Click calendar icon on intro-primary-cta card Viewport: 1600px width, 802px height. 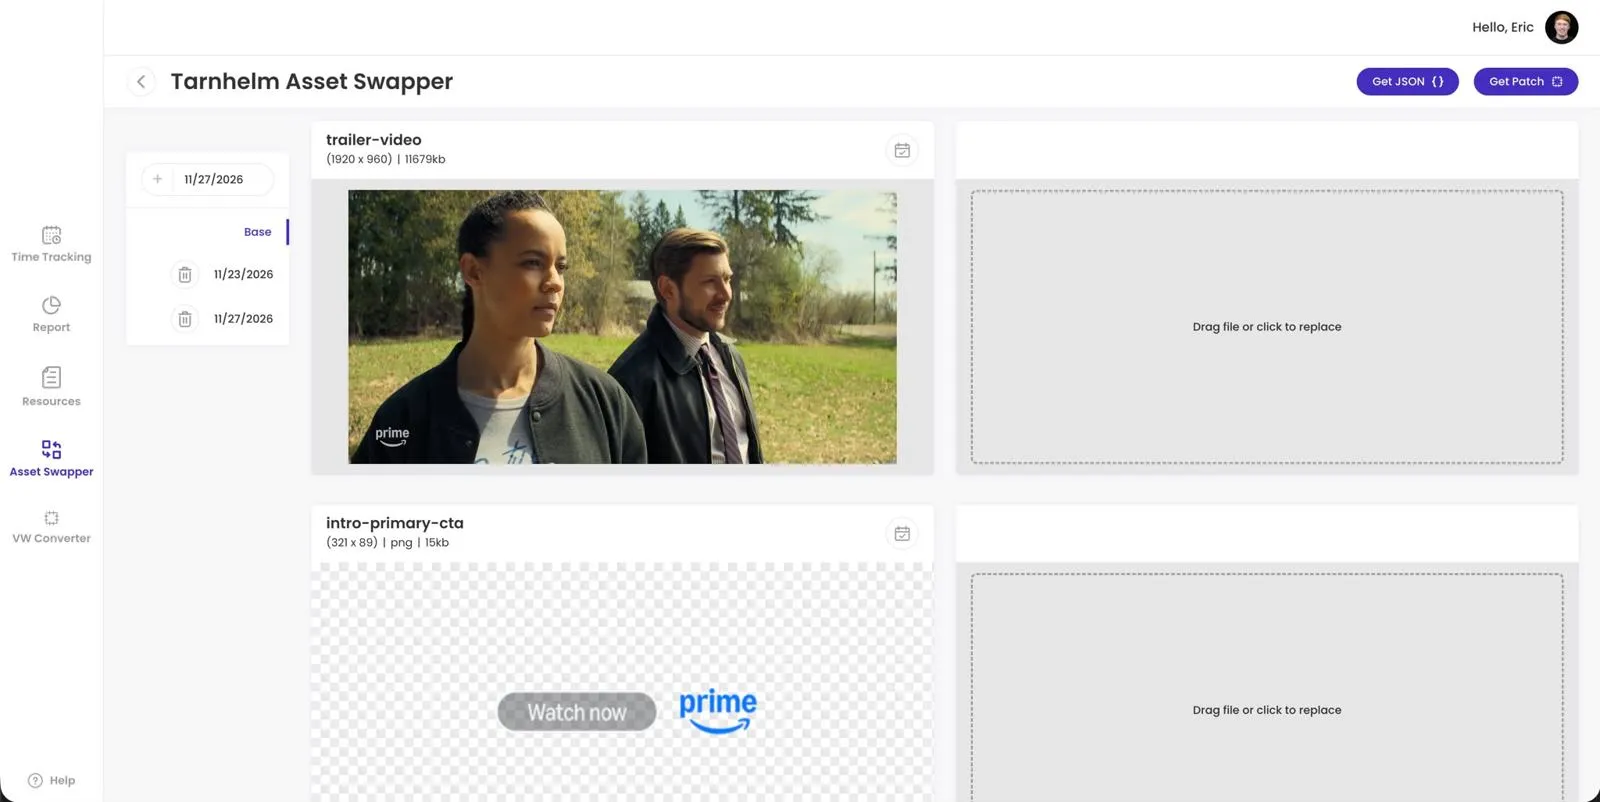tap(902, 534)
